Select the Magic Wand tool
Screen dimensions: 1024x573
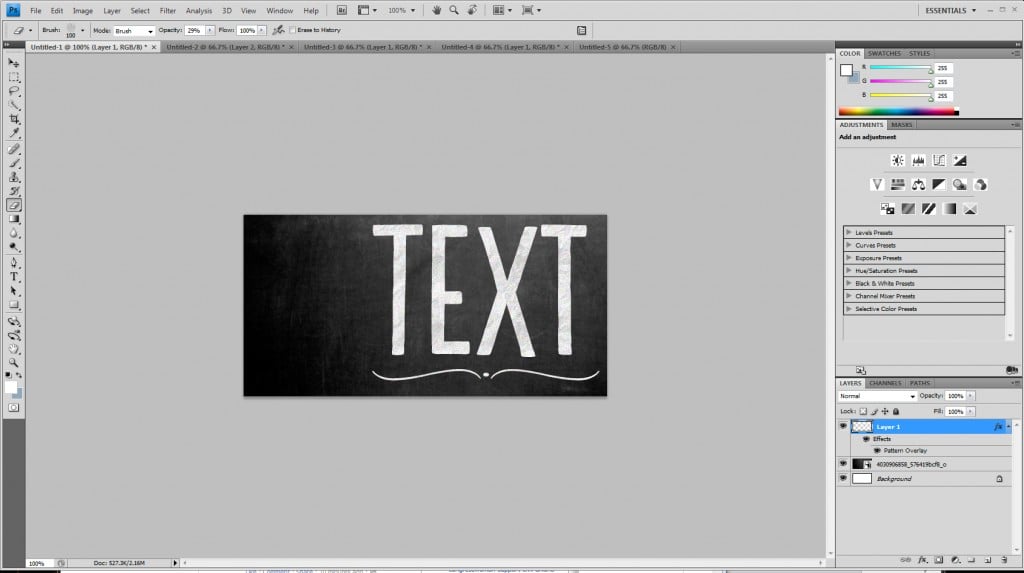[14, 105]
